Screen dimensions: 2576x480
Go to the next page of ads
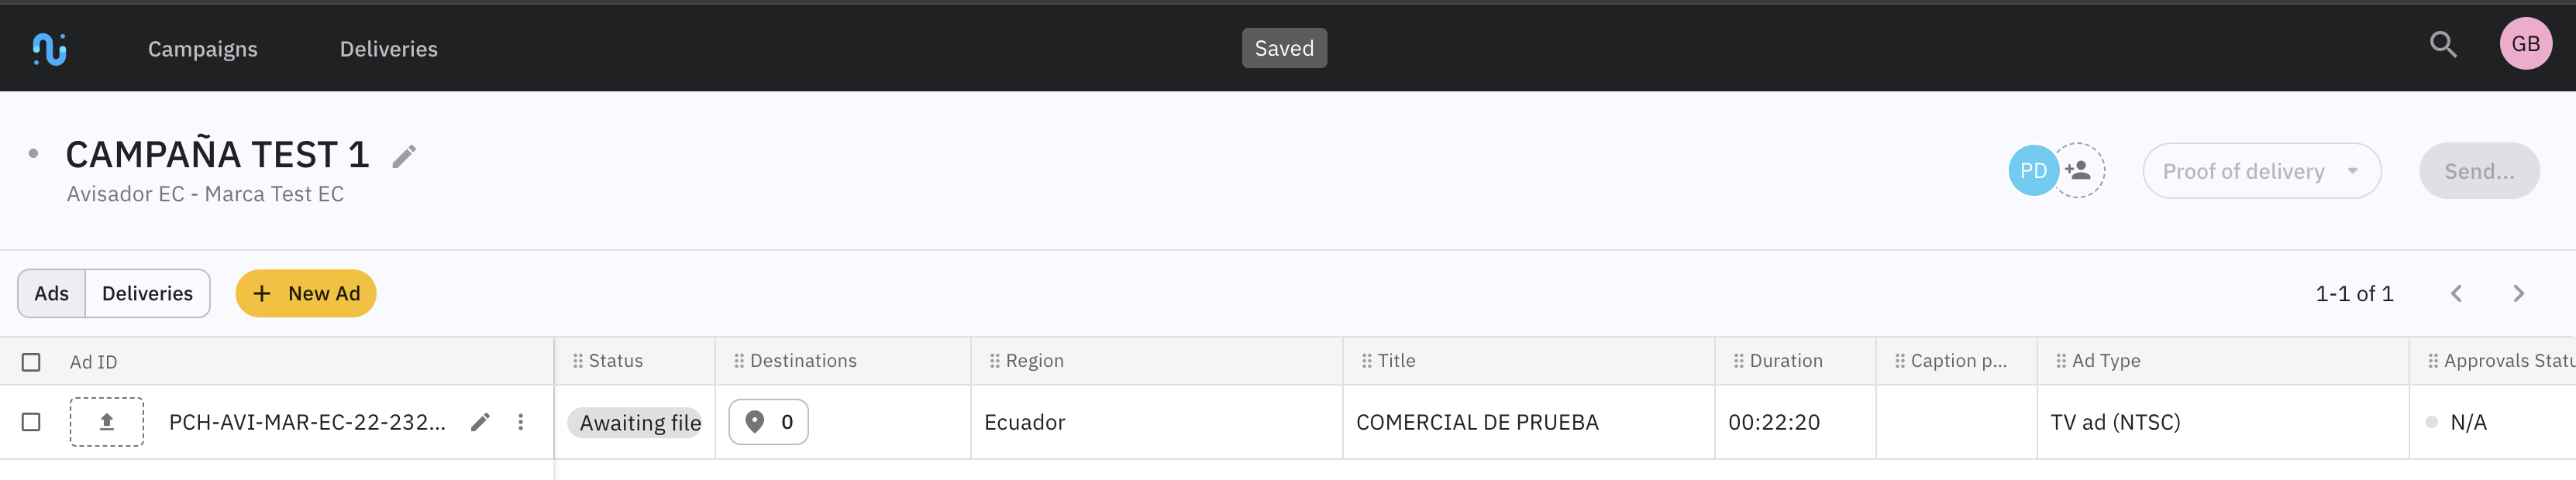tap(2518, 294)
